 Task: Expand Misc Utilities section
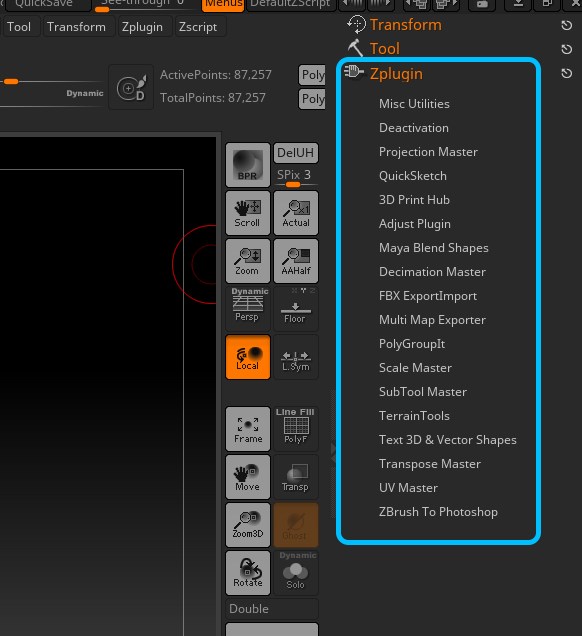[414, 104]
